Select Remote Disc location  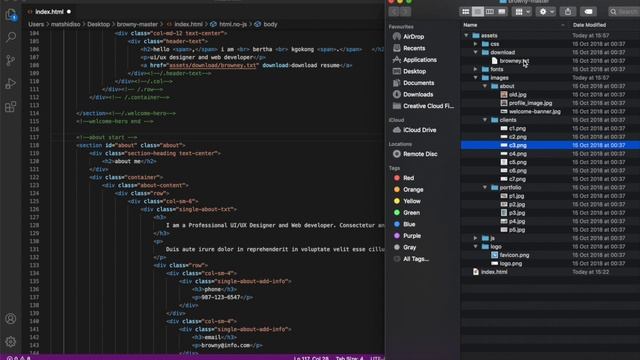(x=420, y=154)
